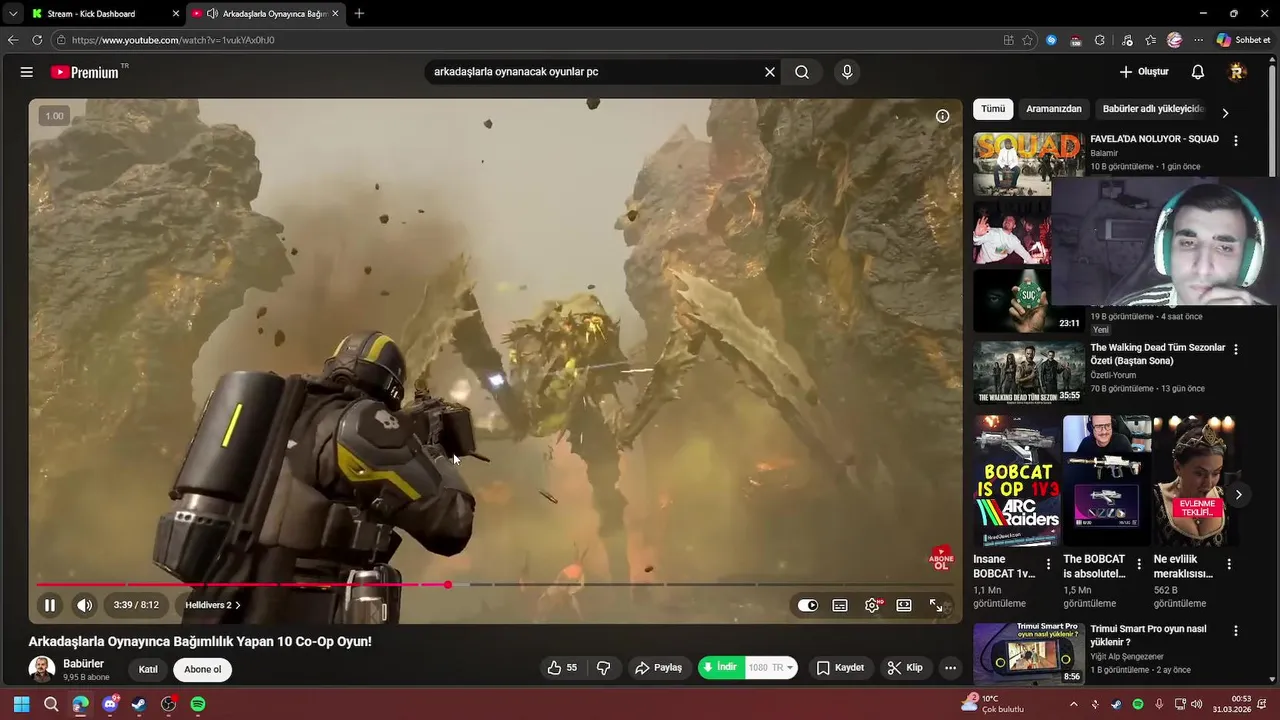Join channel with Katıl button
The height and width of the screenshot is (720, 1280).
click(148, 670)
